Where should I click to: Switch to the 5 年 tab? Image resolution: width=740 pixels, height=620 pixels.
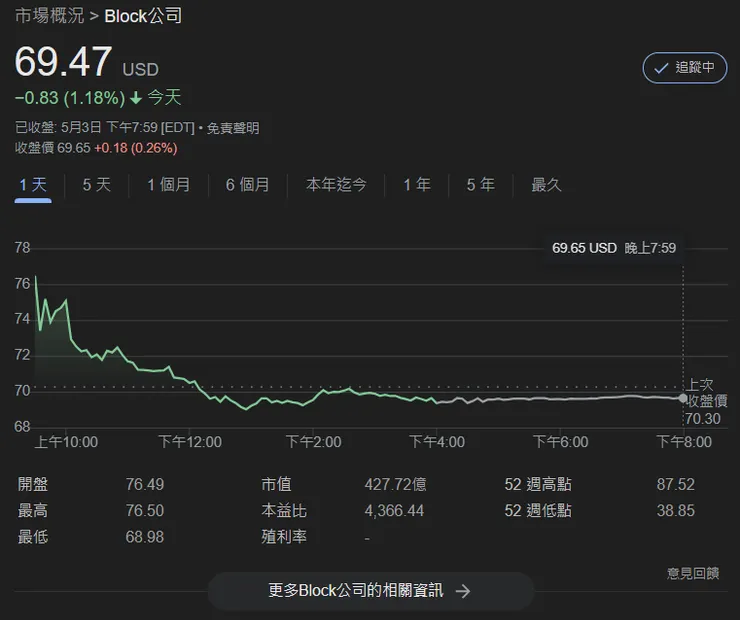point(480,184)
